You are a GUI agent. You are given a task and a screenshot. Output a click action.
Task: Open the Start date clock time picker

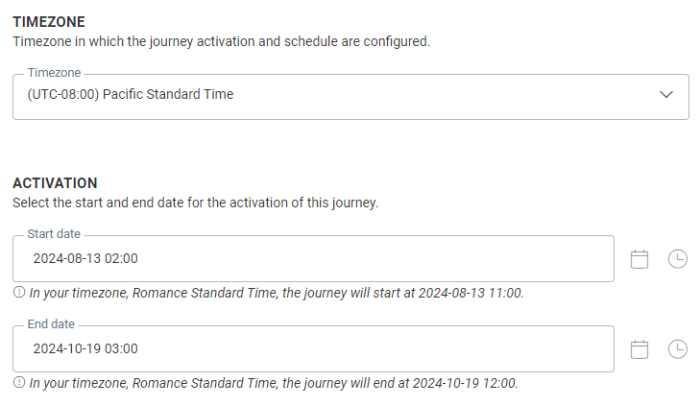tap(678, 259)
